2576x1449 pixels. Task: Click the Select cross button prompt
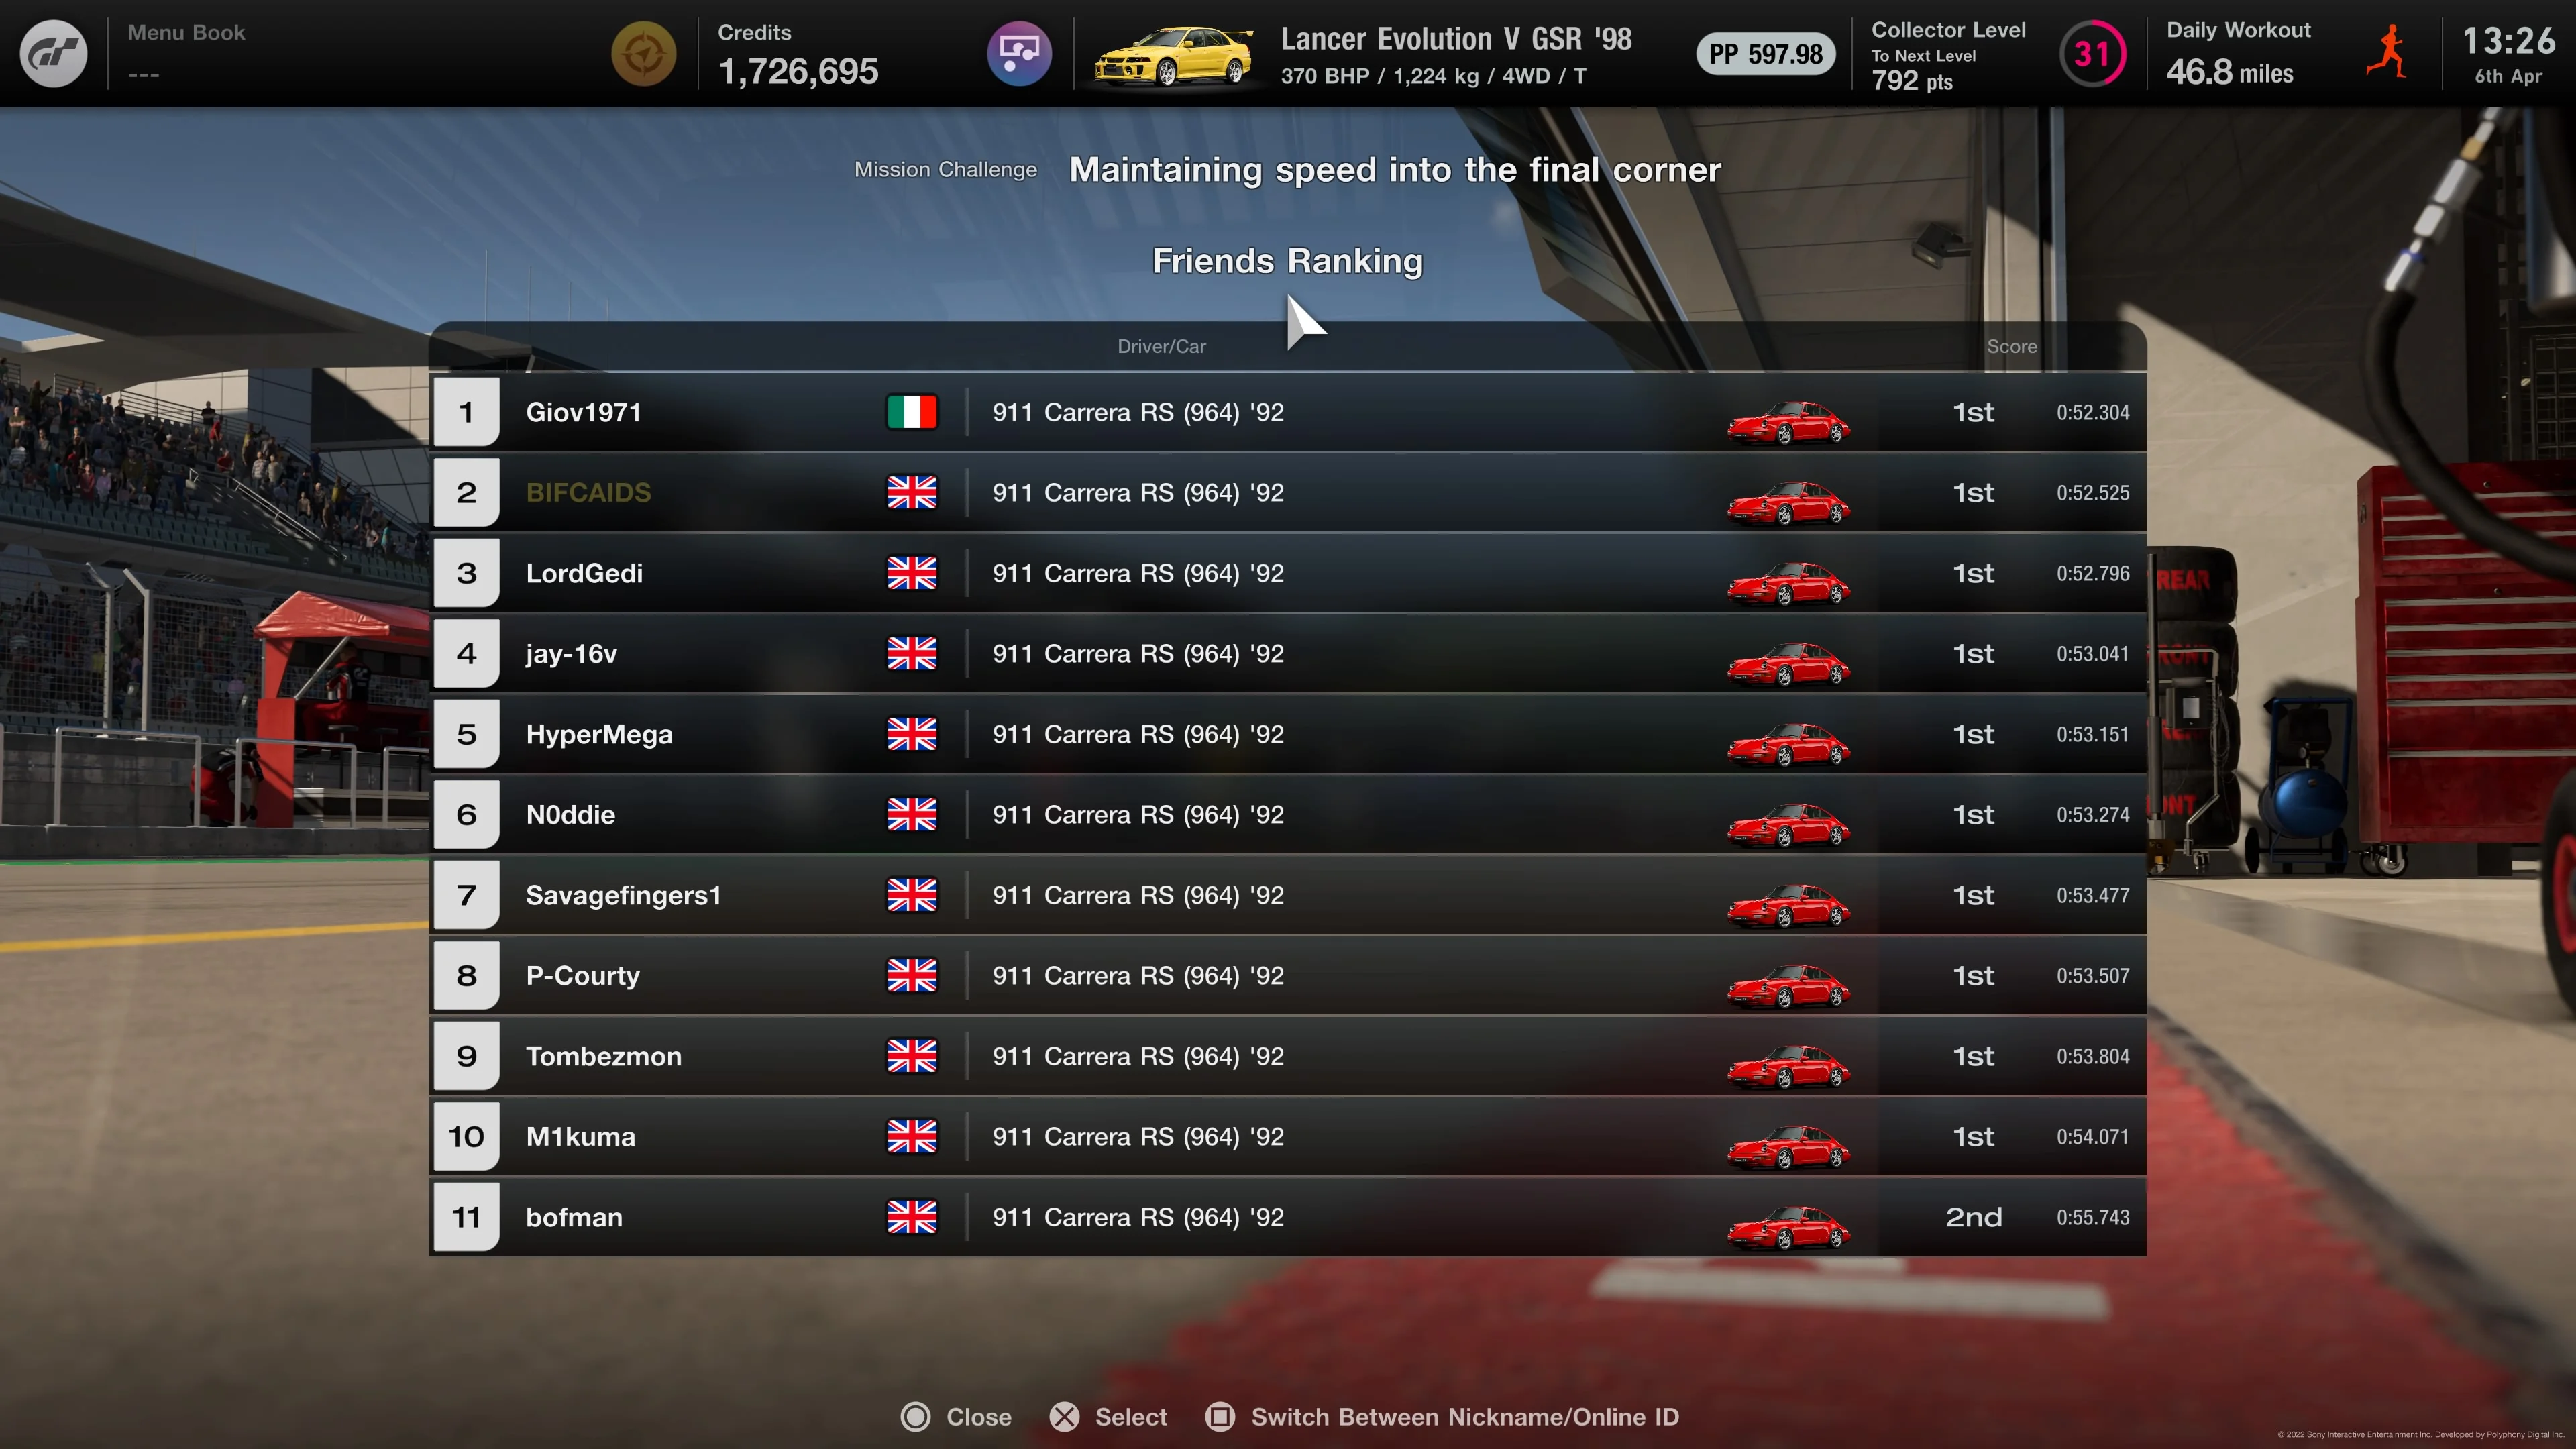(1108, 1417)
